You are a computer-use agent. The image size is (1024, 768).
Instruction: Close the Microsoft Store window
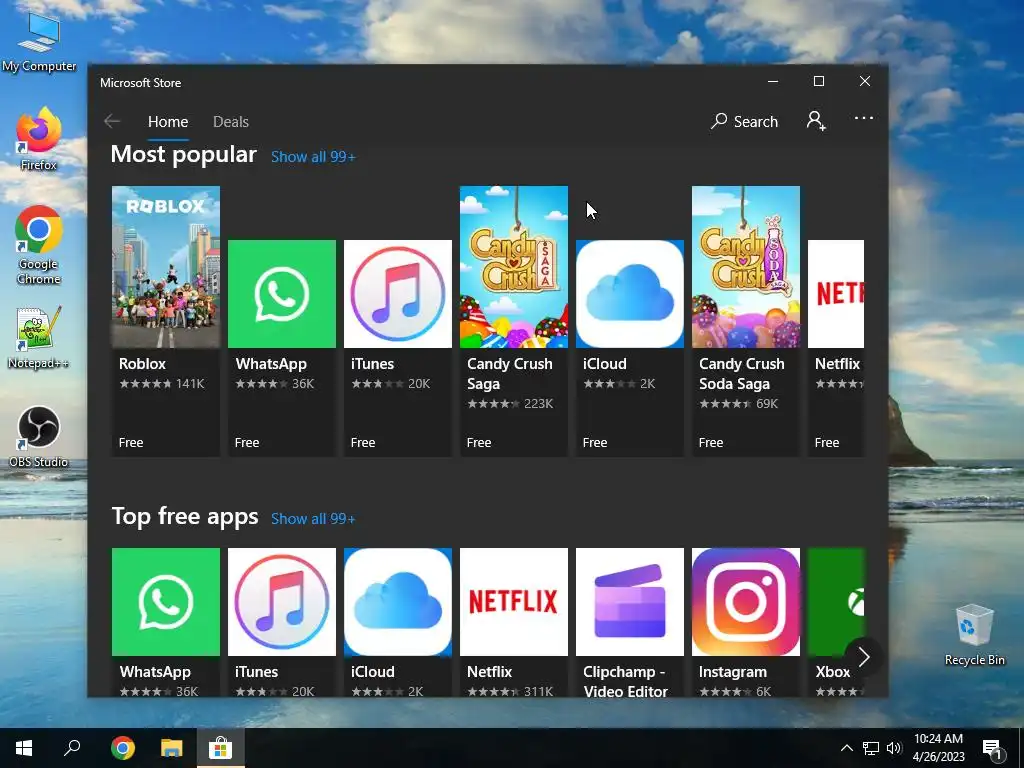(865, 82)
